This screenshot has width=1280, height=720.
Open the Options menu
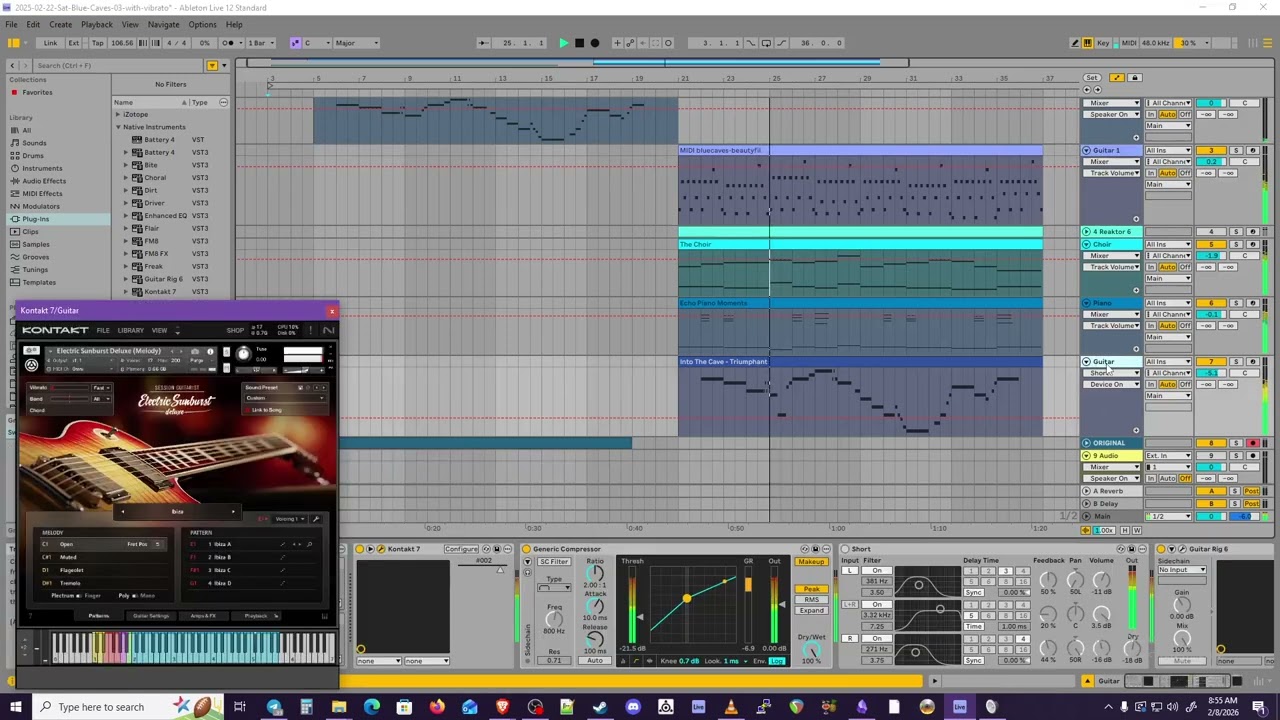coord(202,24)
